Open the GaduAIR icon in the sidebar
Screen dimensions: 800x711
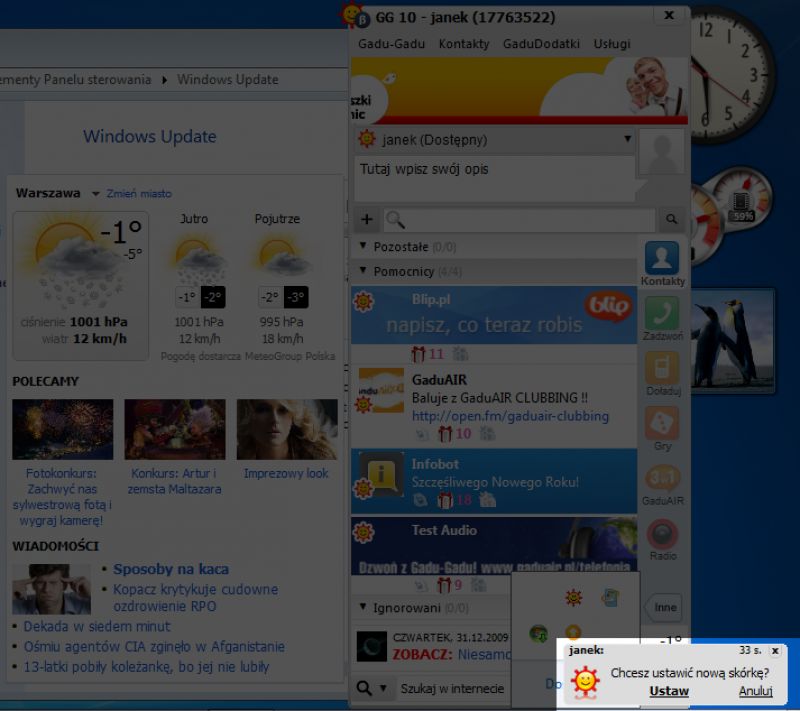[x=662, y=478]
